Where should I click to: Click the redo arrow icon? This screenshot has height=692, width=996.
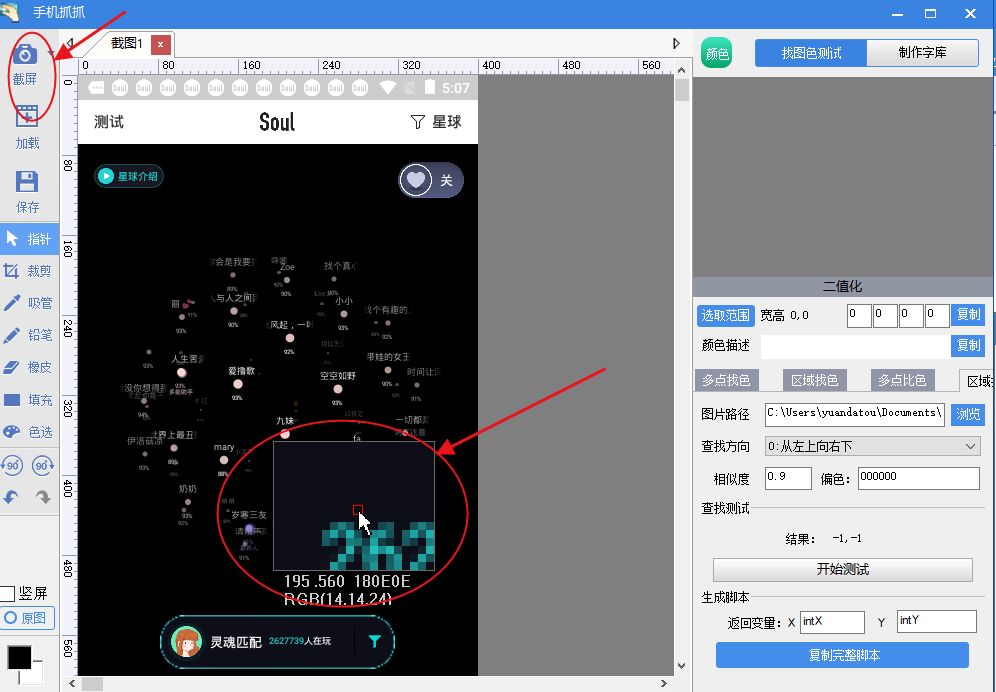(43, 498)
